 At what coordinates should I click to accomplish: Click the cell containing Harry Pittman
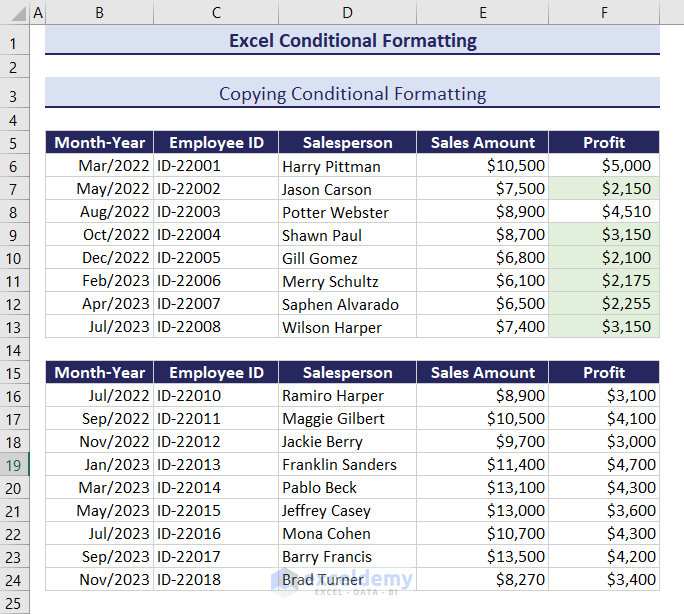click(x=347, y=166)
